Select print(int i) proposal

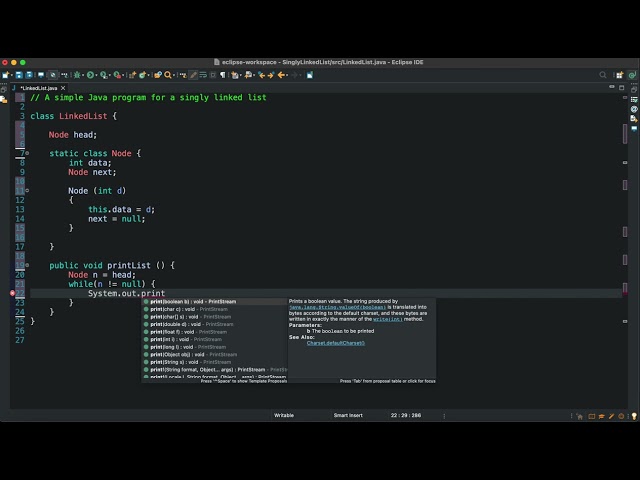coord(214,339)
